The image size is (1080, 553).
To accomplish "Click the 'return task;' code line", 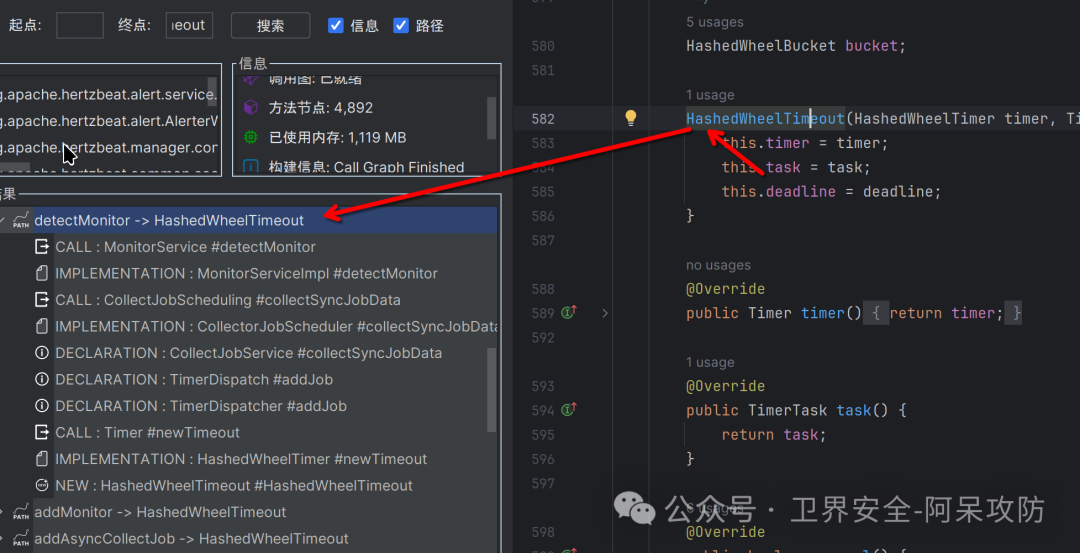I will [773, 435].
